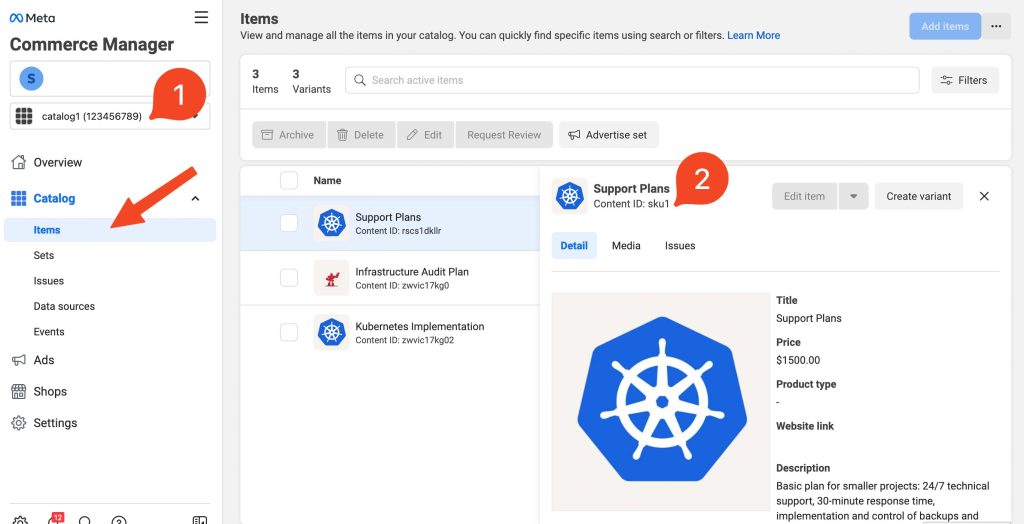Select the Kubernetes Implementation item name

pos(420,326)
